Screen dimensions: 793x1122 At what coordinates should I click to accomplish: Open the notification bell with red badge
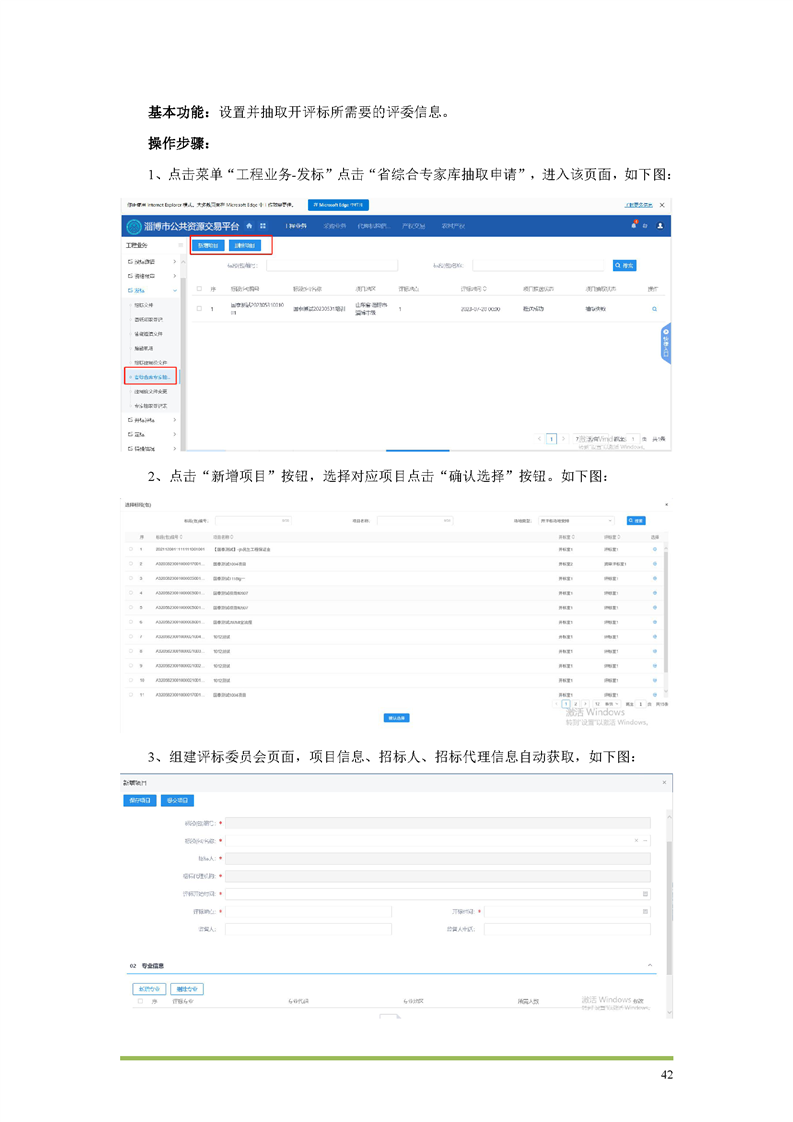pyautogui.click(x=633, y=226)
